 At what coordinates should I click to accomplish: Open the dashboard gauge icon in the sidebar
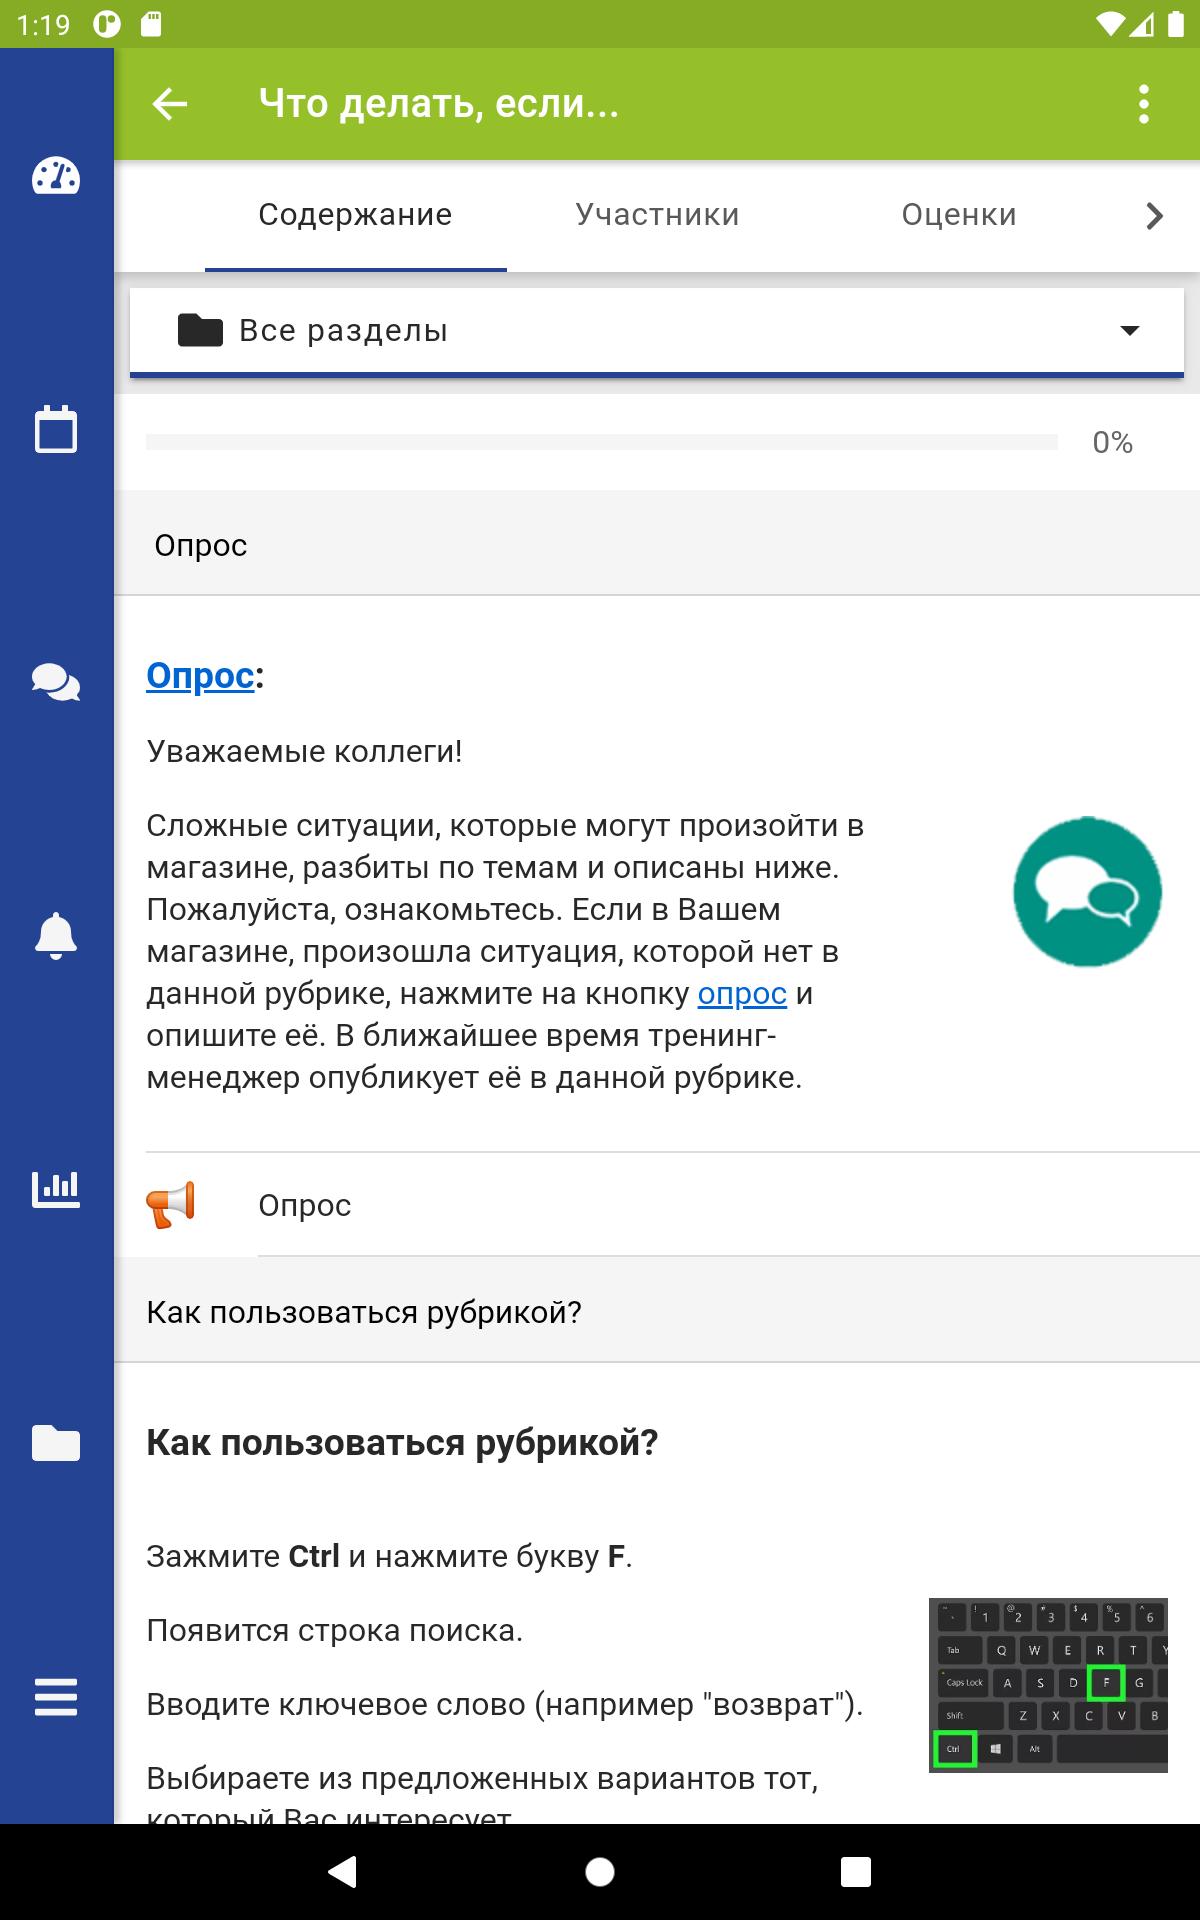[56, 176]
